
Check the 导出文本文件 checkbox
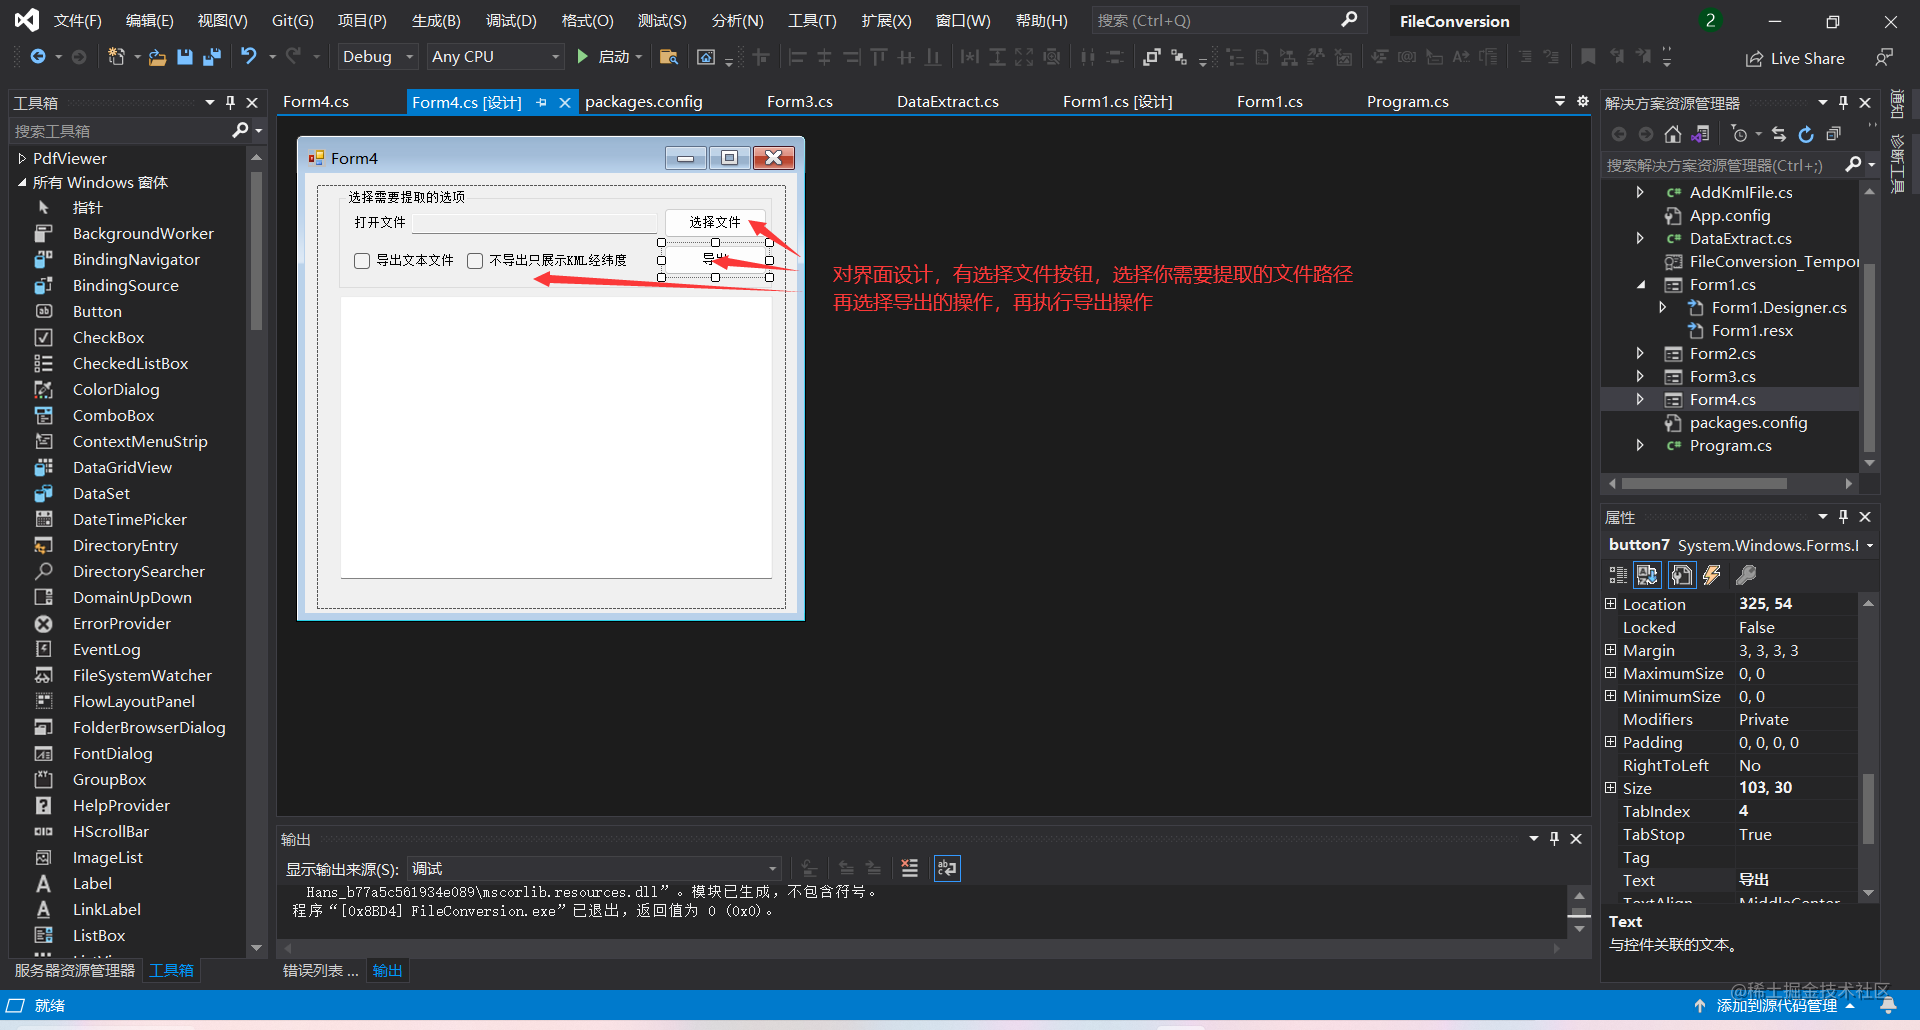pos(362,261)
